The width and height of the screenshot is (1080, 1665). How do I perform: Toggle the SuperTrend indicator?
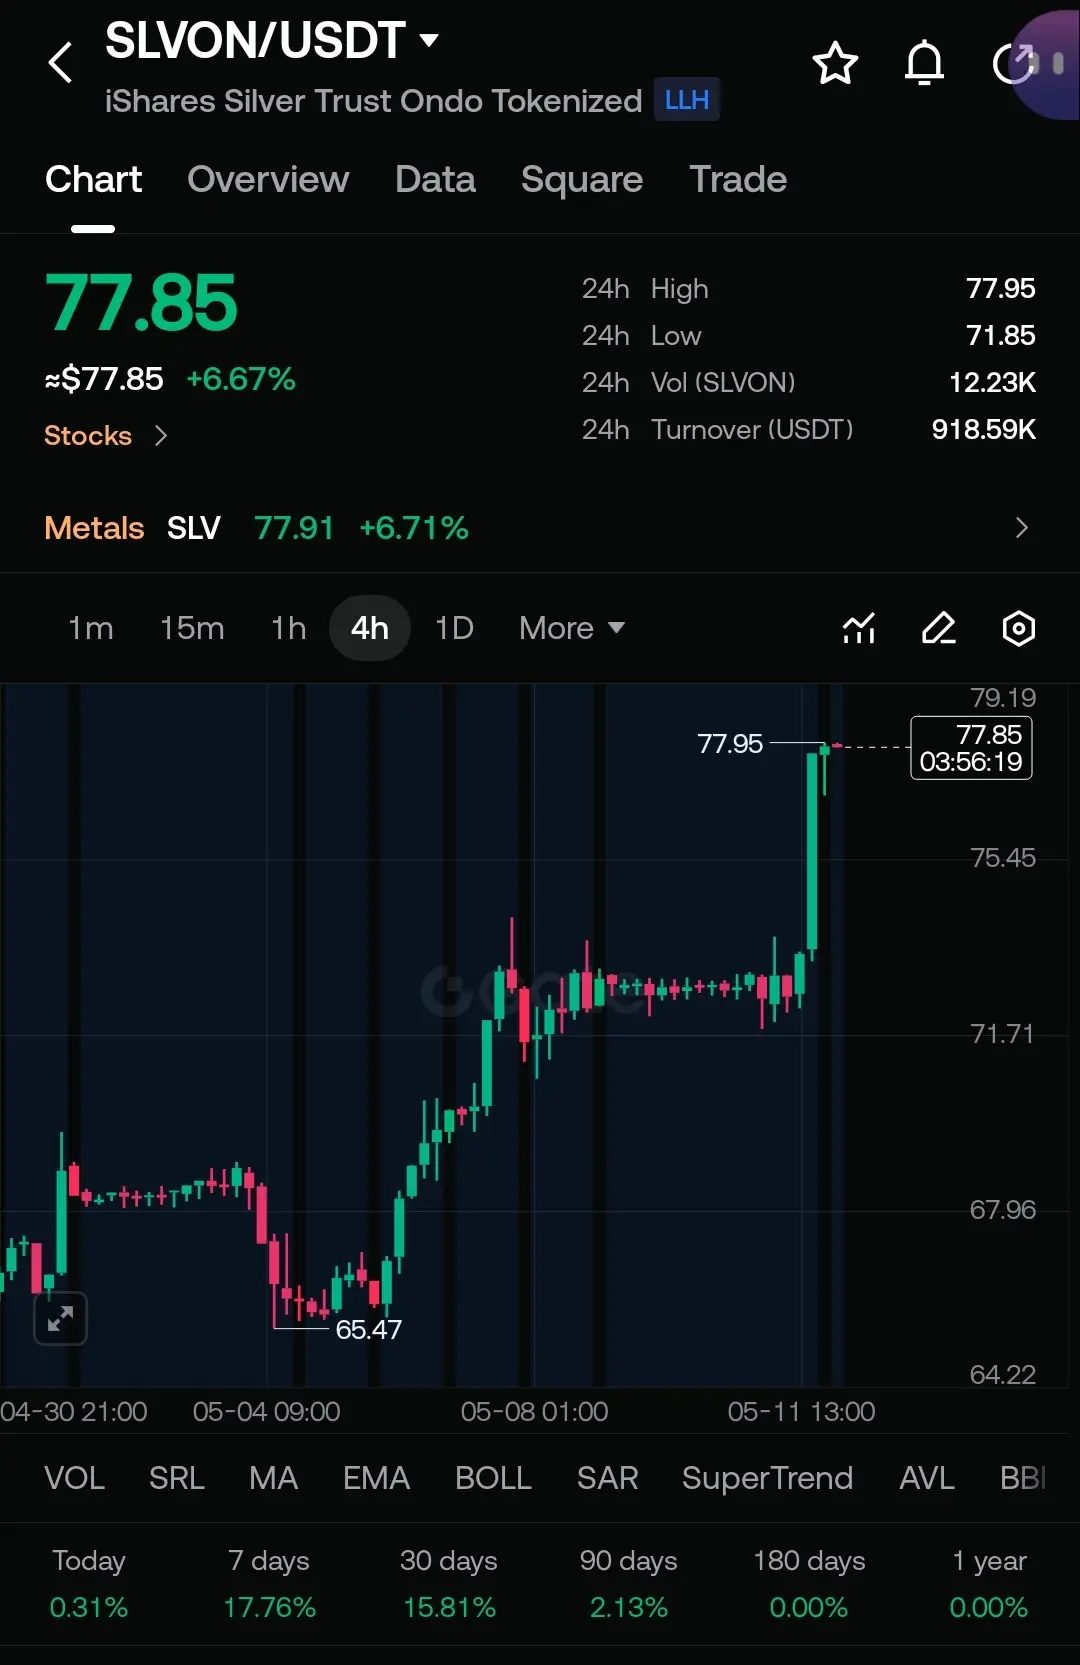coord(767,1478)
